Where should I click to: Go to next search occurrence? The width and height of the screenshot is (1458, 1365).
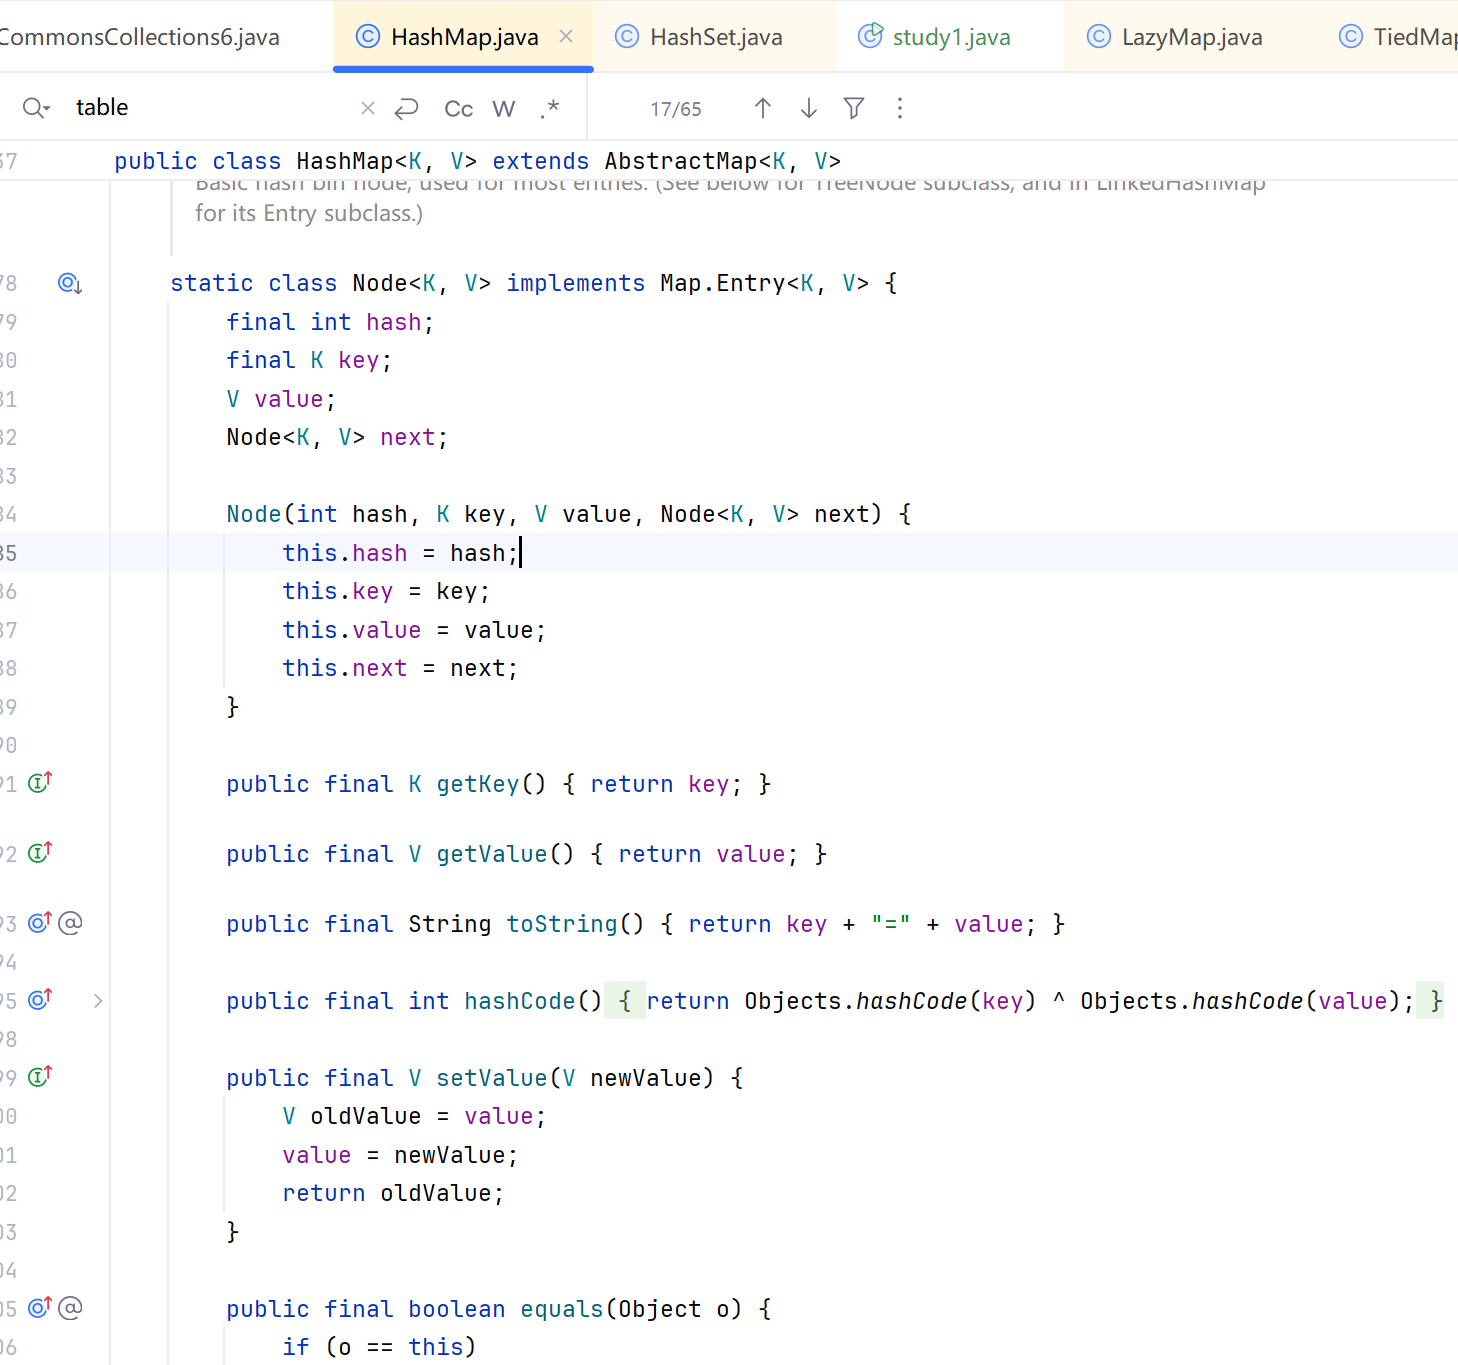pyautogui.click(x=809, y=108)
